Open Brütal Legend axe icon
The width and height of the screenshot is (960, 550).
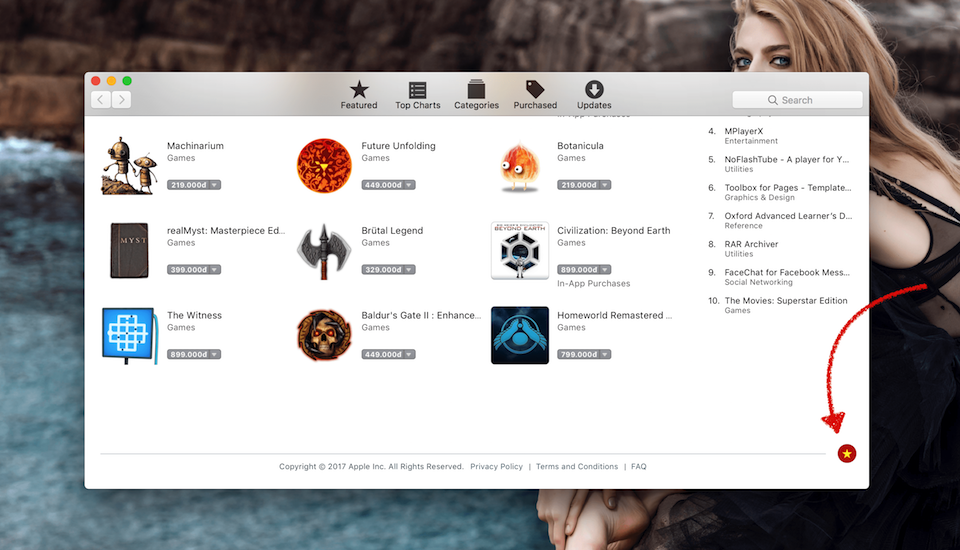point(324,251)
